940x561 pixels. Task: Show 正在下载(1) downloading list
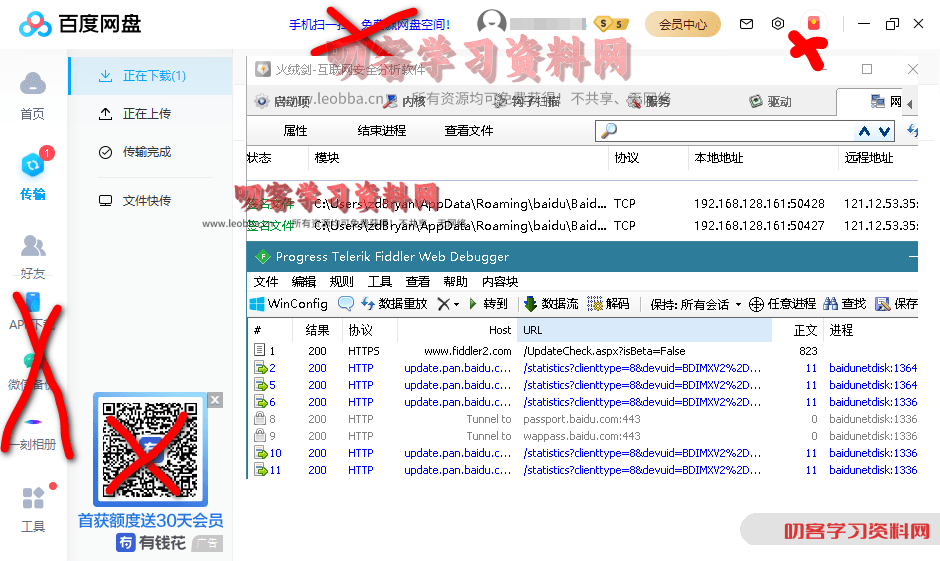click(151, 76)
